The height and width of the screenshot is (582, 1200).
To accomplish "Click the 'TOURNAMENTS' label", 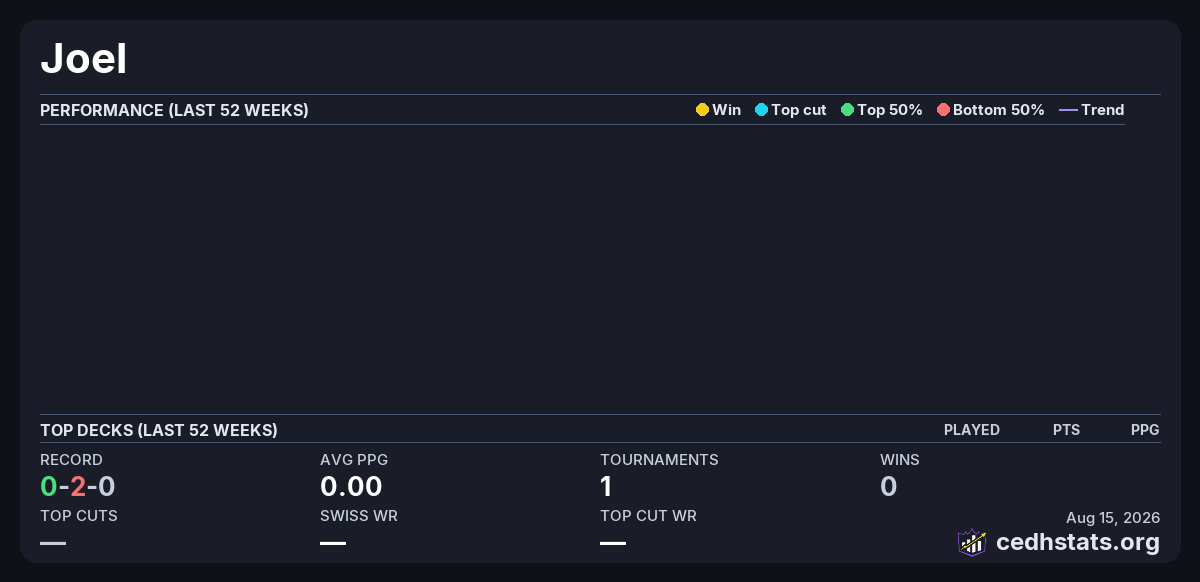I will [659, 460].
